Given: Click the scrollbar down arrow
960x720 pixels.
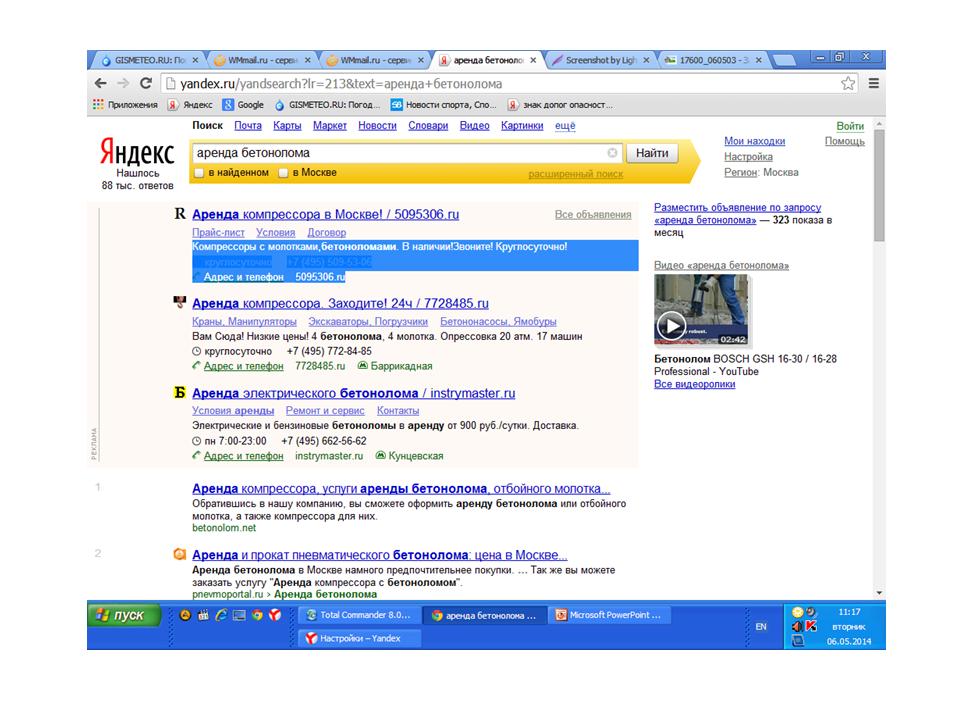Looking at the screenshot, I should click(x=879, y=593).
